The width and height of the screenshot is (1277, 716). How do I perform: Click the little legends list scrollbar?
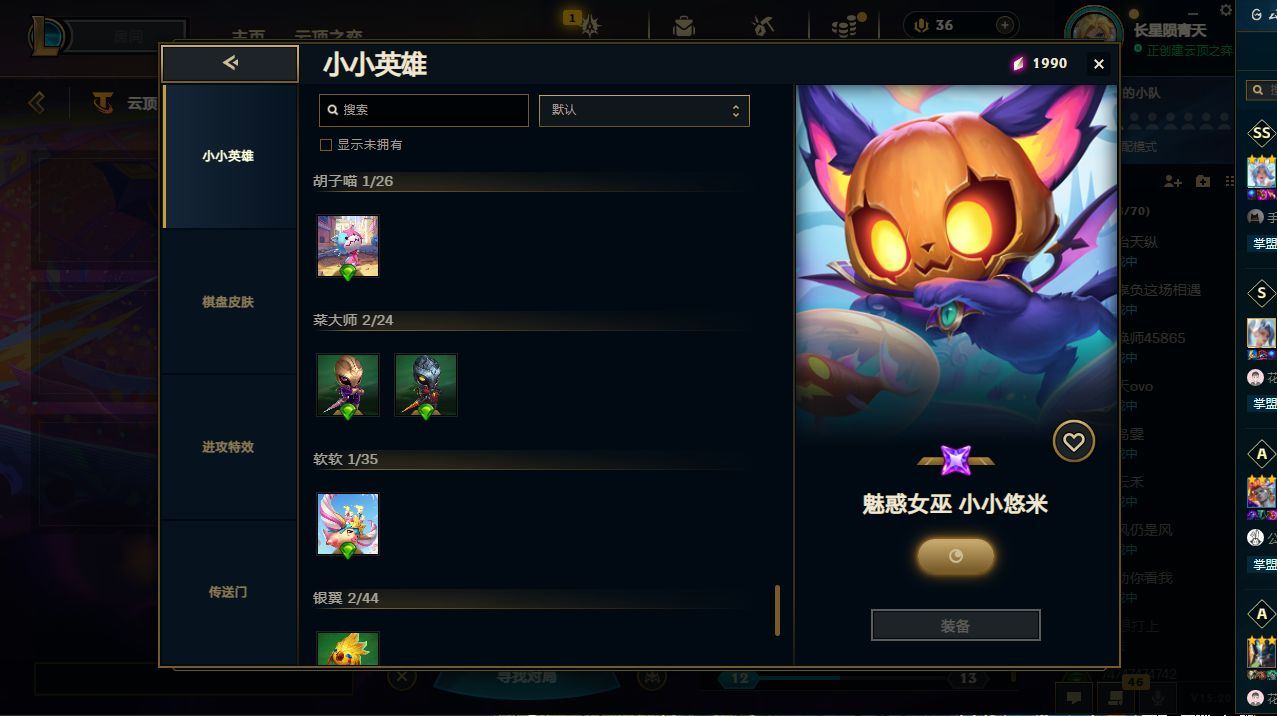[777, 610]
